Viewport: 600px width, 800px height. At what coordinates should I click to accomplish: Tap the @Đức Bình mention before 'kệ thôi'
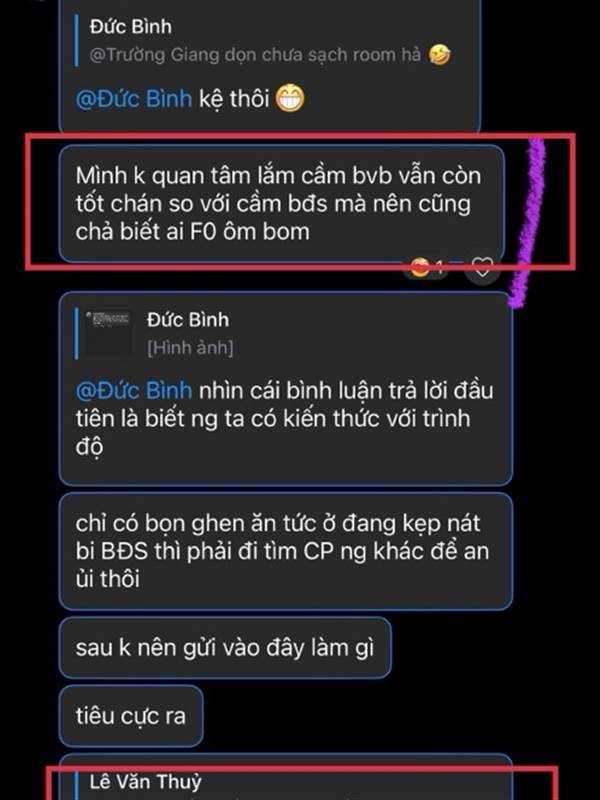click(x=134, y=98)
